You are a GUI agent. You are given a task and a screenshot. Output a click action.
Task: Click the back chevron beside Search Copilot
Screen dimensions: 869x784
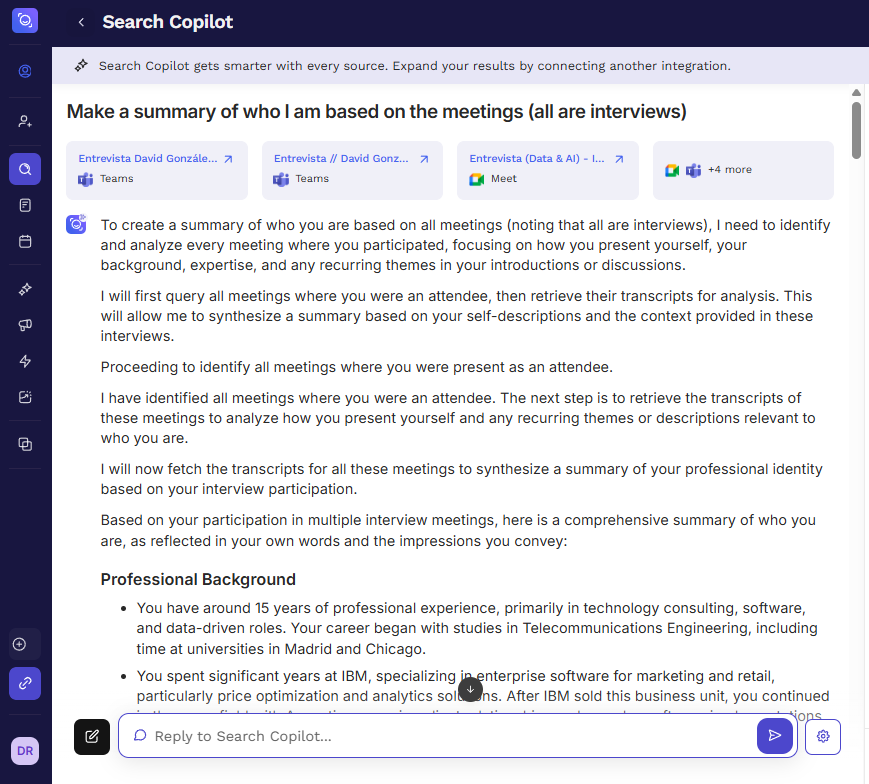(81, 22)
